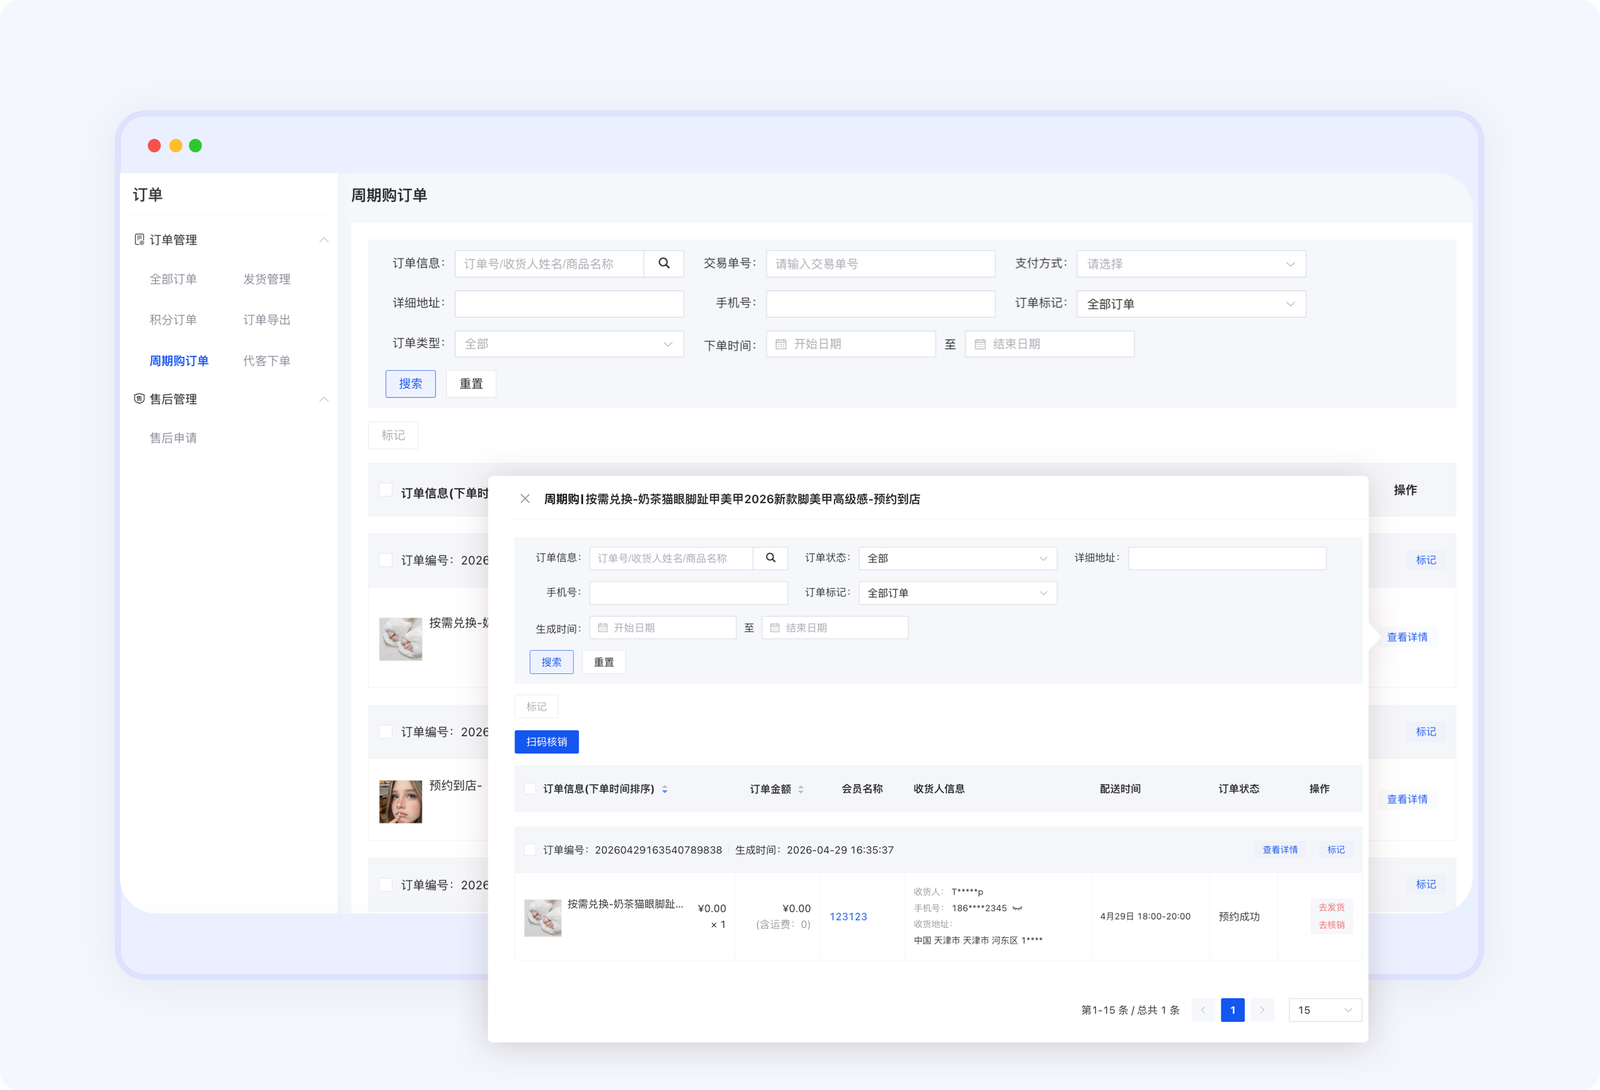Toggle the select-all checkbox in dialog table header
Screen dimensions: 1600x1090
pyautogui.click(x=530, y=789)
